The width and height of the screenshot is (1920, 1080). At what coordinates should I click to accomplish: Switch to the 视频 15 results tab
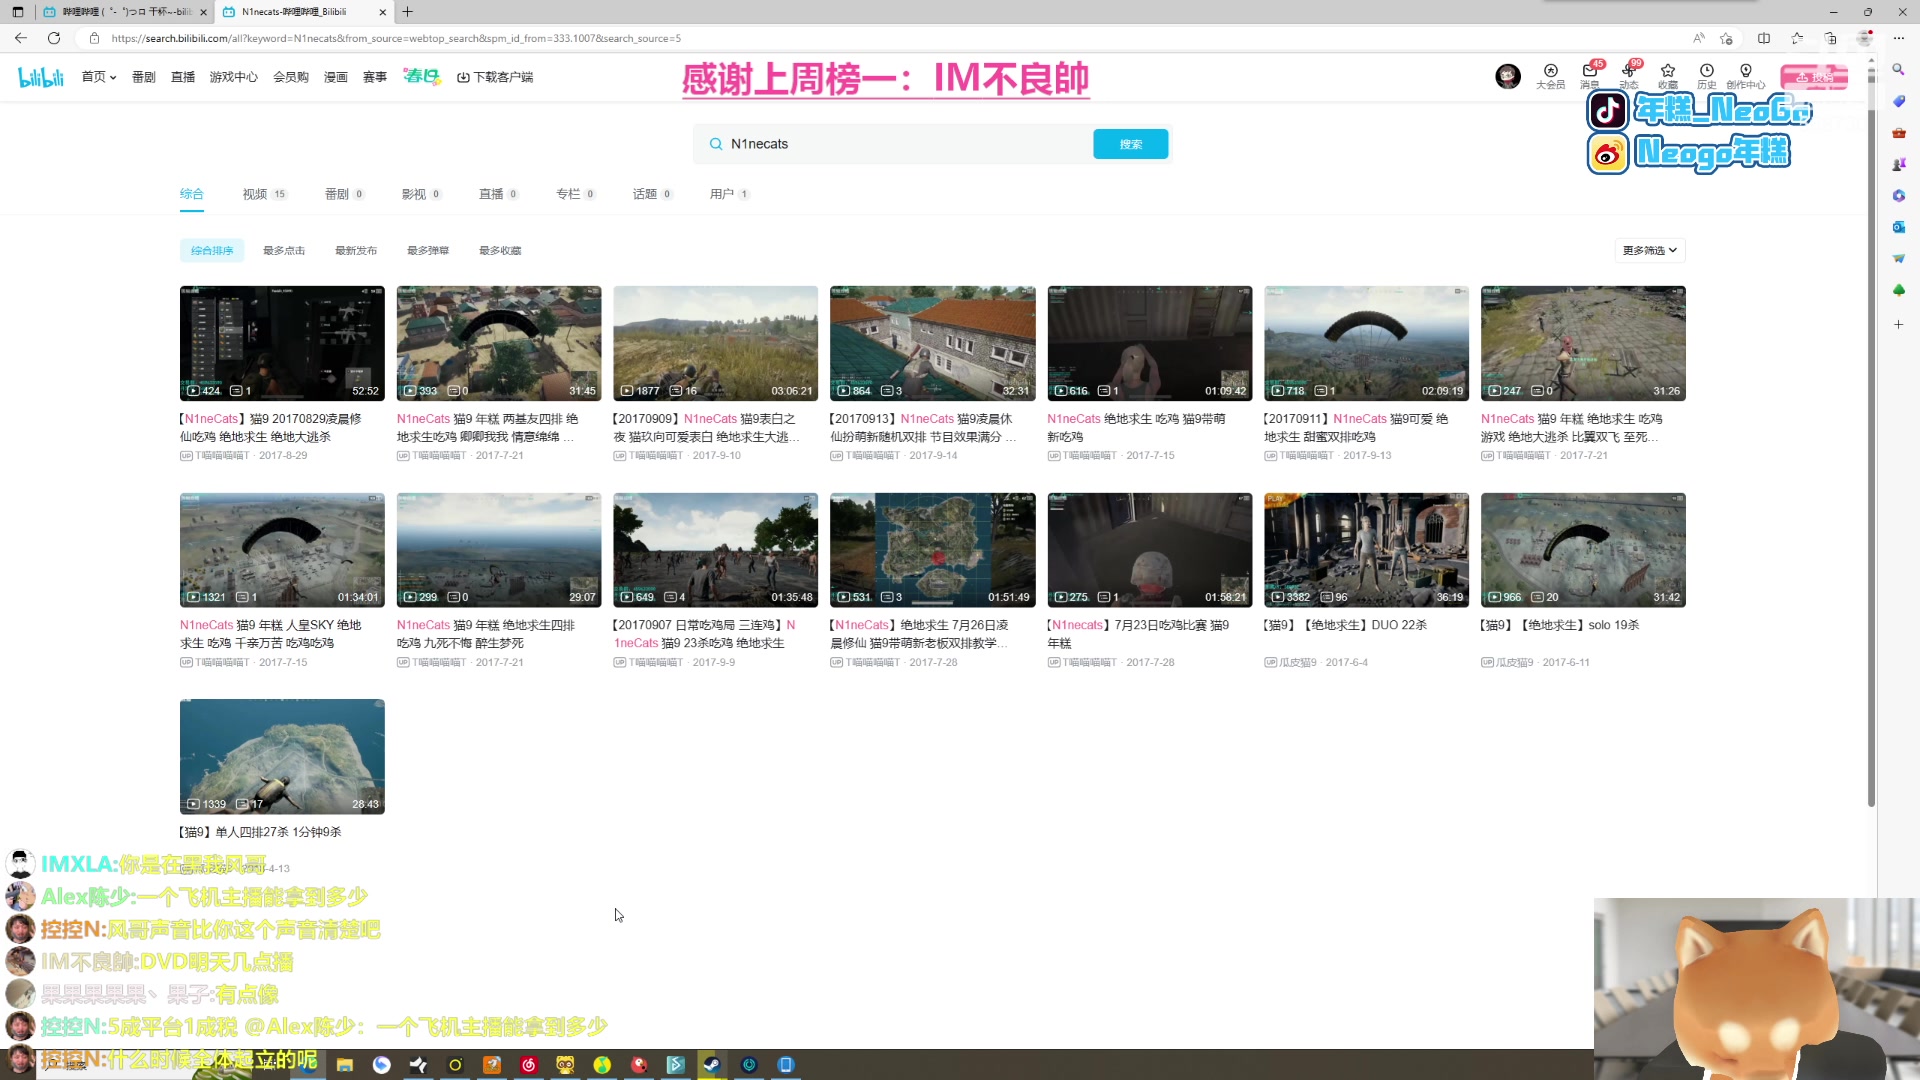click(x=265, y=194)
